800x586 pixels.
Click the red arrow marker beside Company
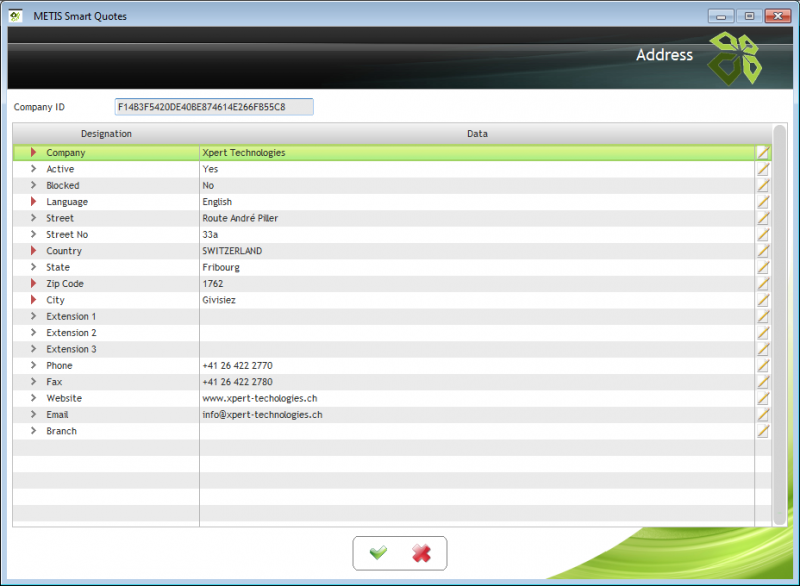[33, 152]
